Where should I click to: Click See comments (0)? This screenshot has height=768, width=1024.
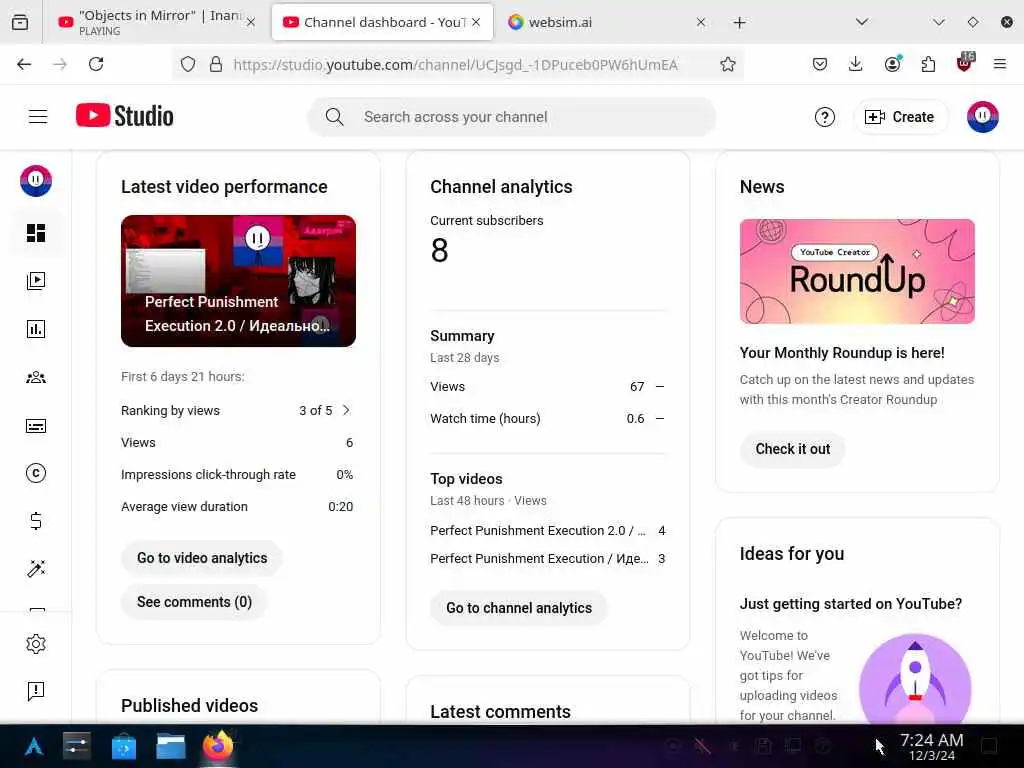click(x=195, y=602)
